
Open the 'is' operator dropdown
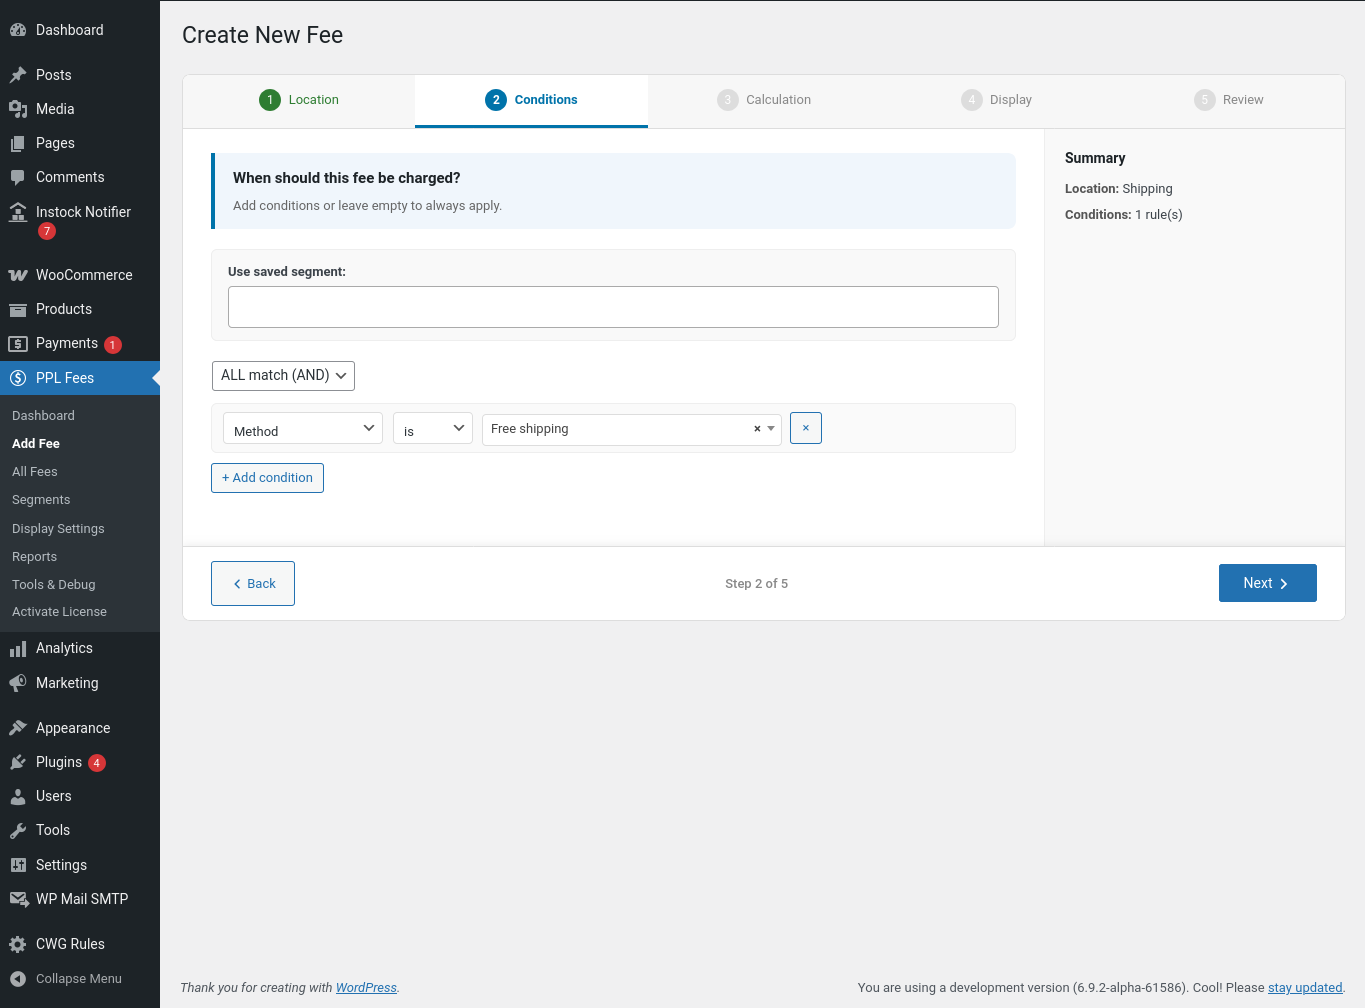432,429
